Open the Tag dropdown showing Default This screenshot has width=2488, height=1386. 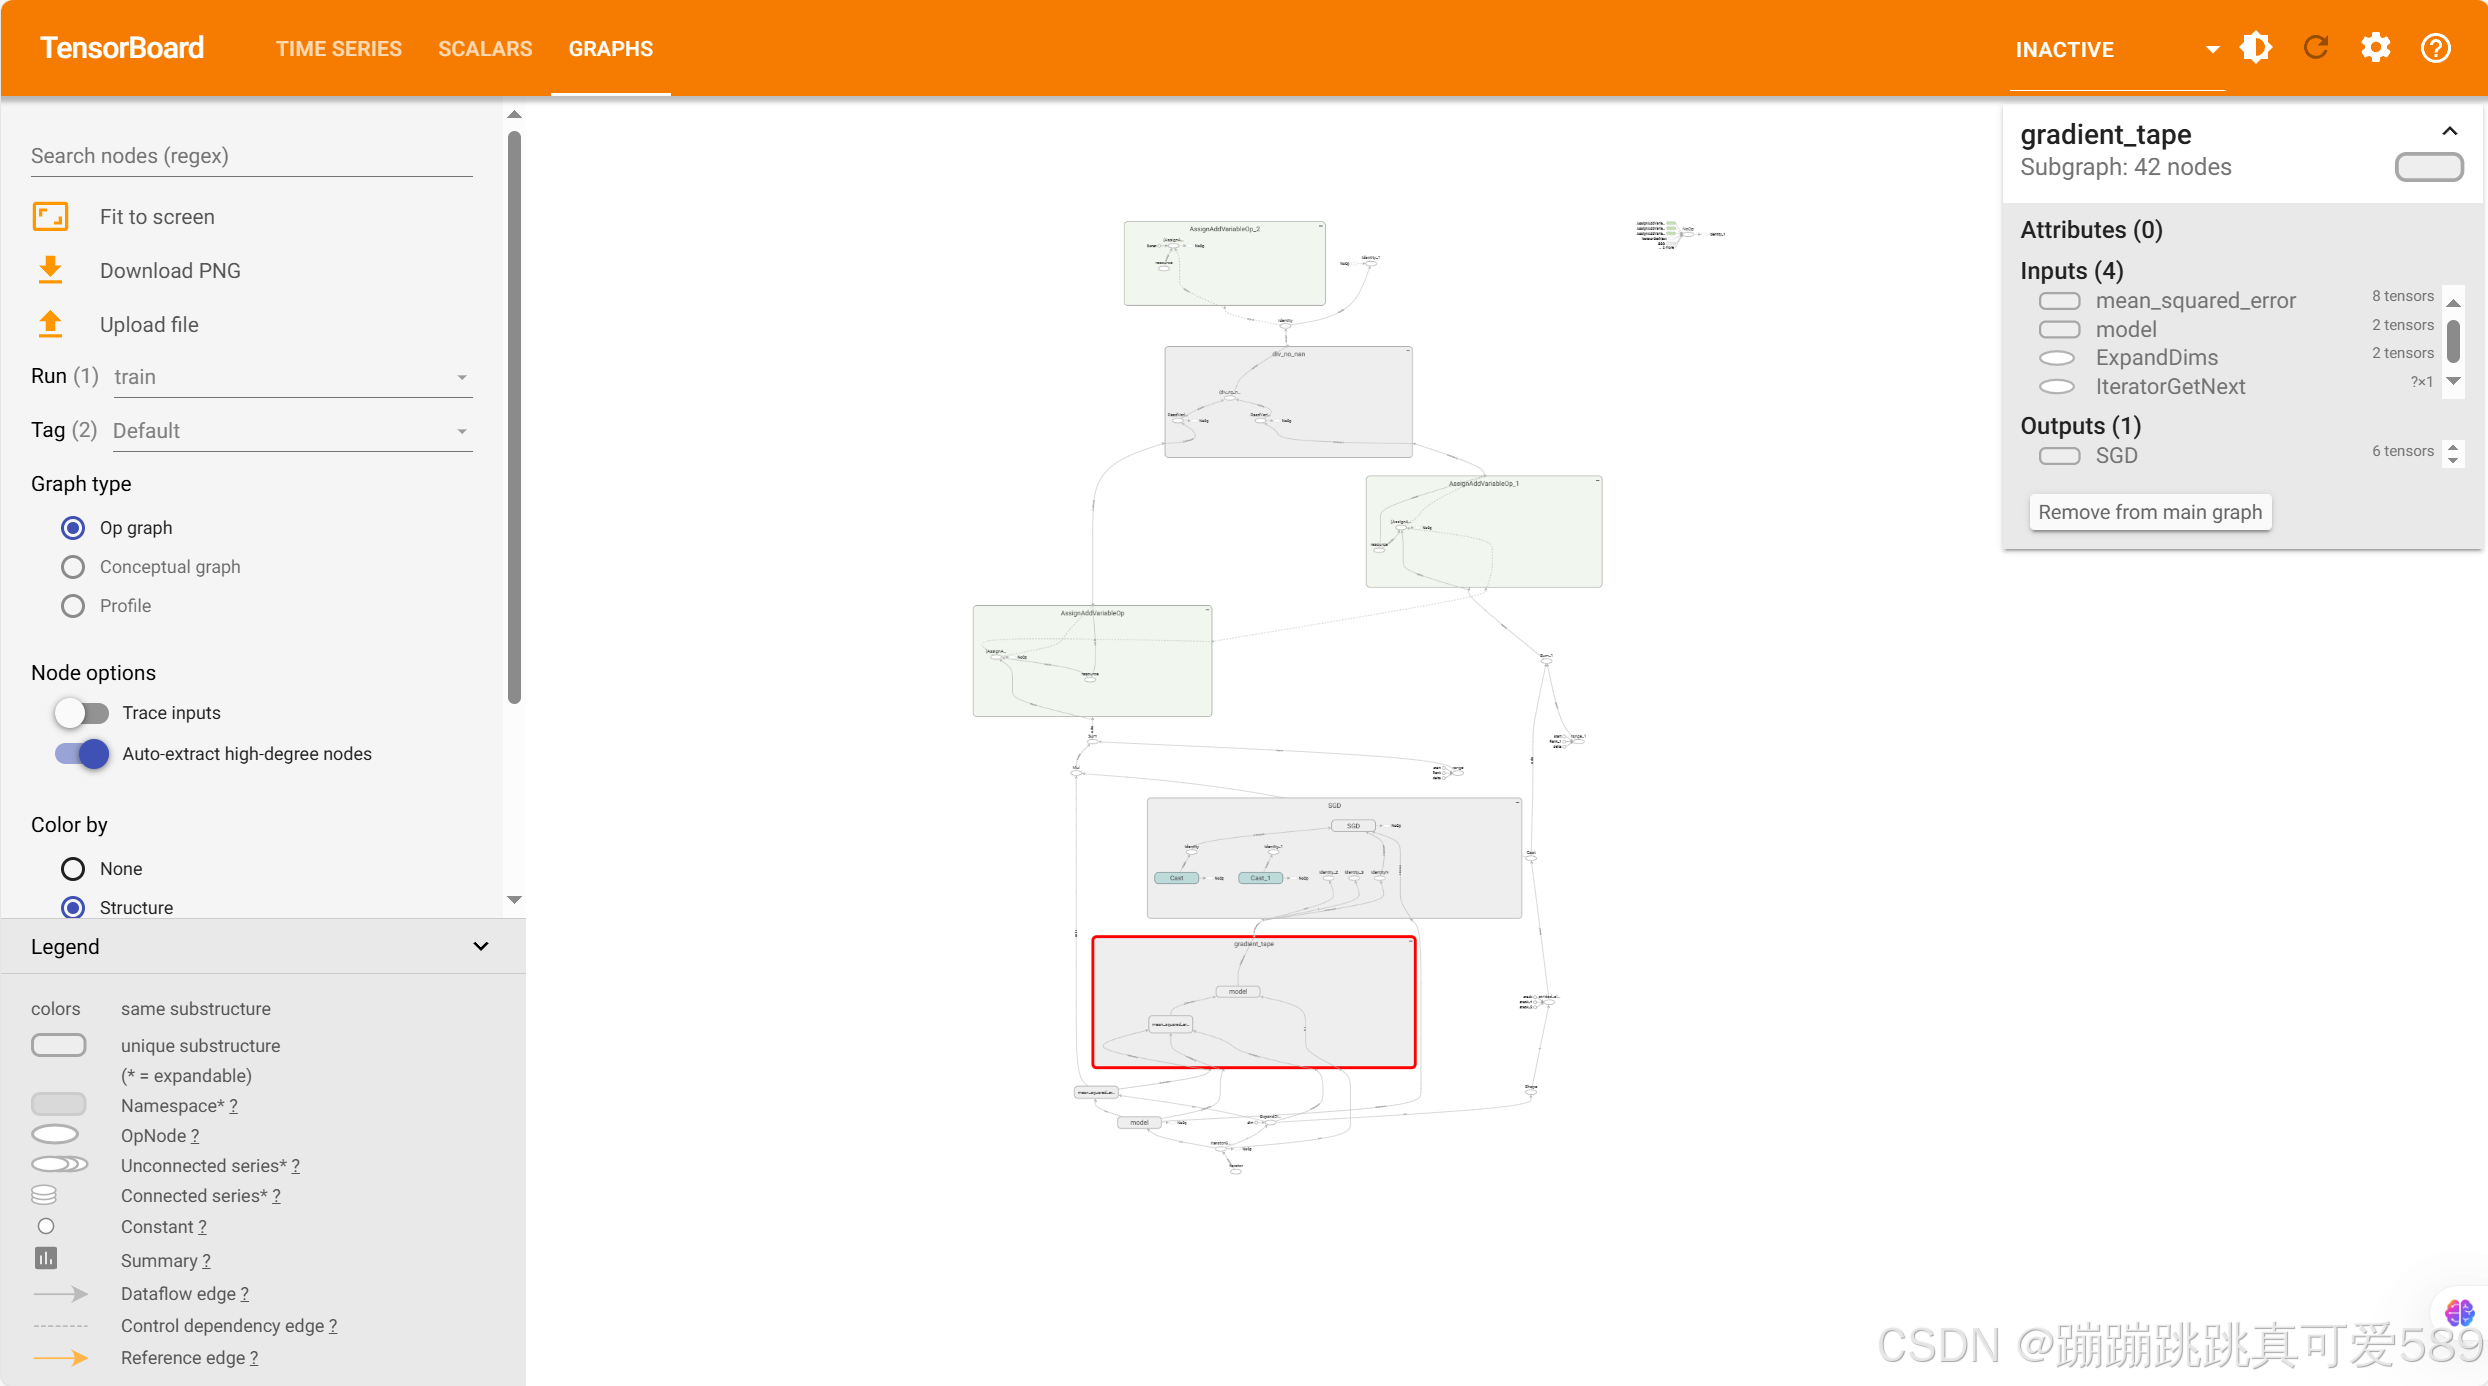pyautogui.click(x=290, y=431)
